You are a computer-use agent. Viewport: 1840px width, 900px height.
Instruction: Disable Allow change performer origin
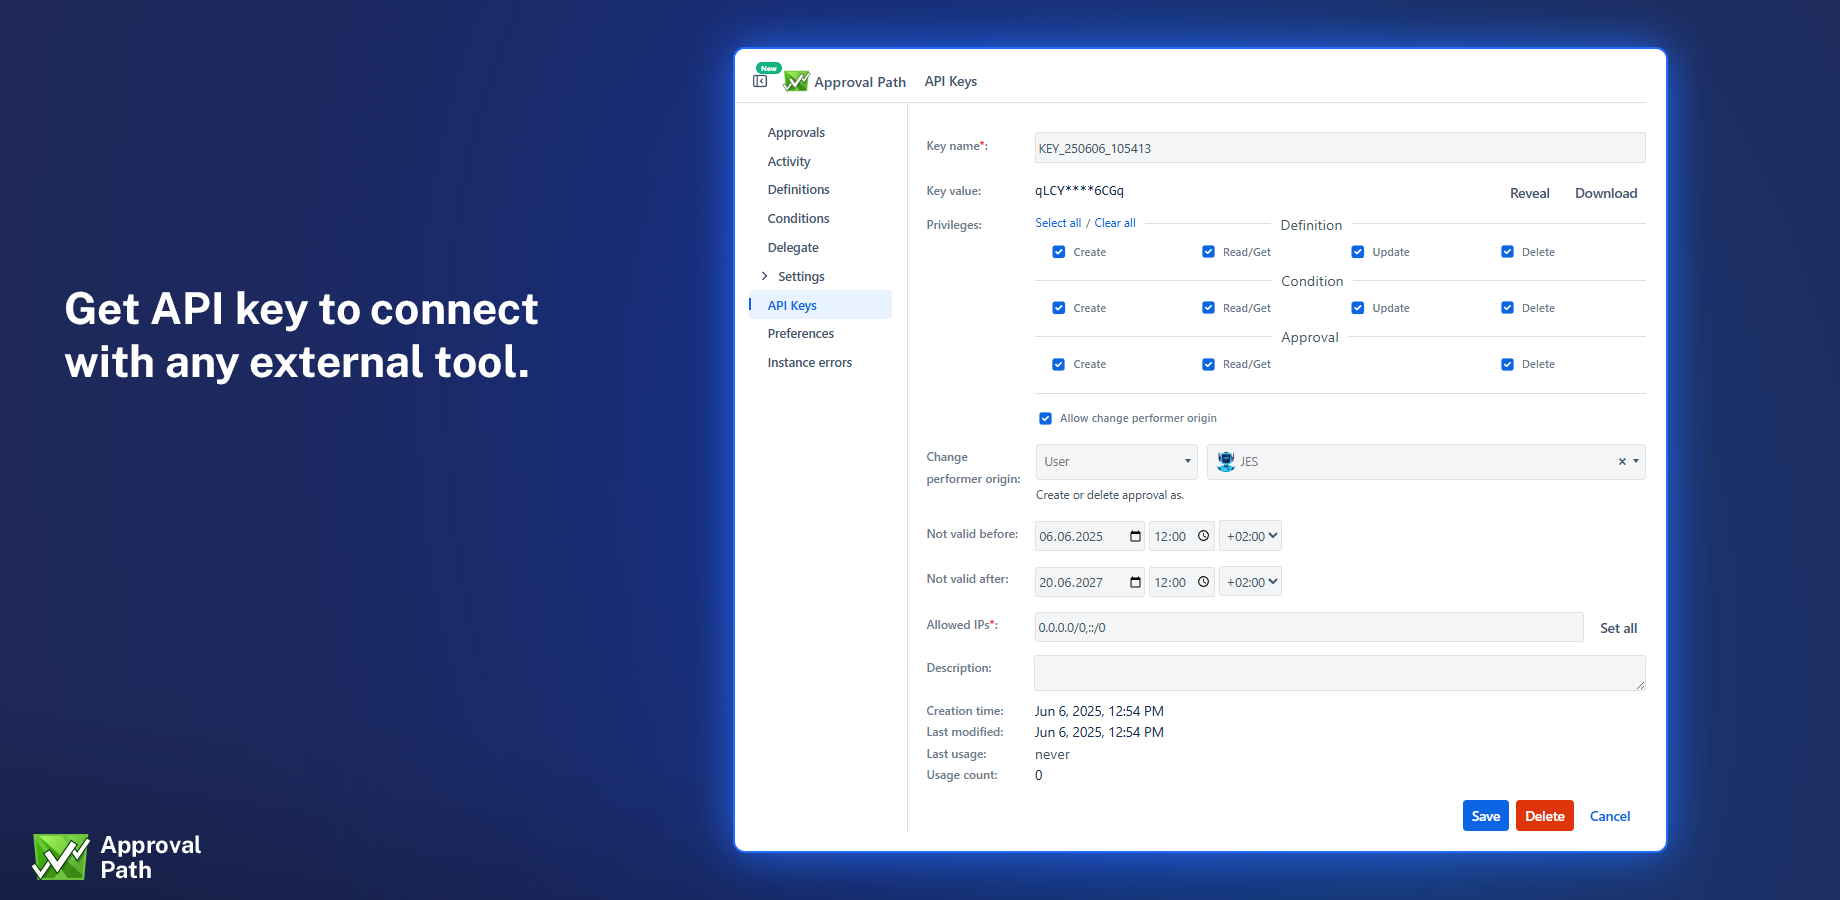click(x=1045, y=418)
